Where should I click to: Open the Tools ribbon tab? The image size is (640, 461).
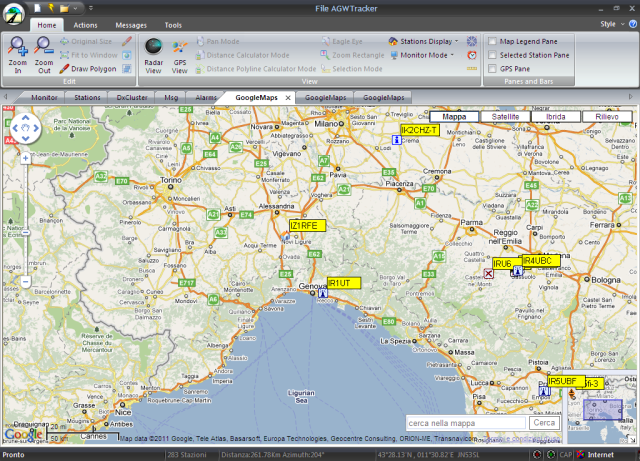tap(173, 25)
